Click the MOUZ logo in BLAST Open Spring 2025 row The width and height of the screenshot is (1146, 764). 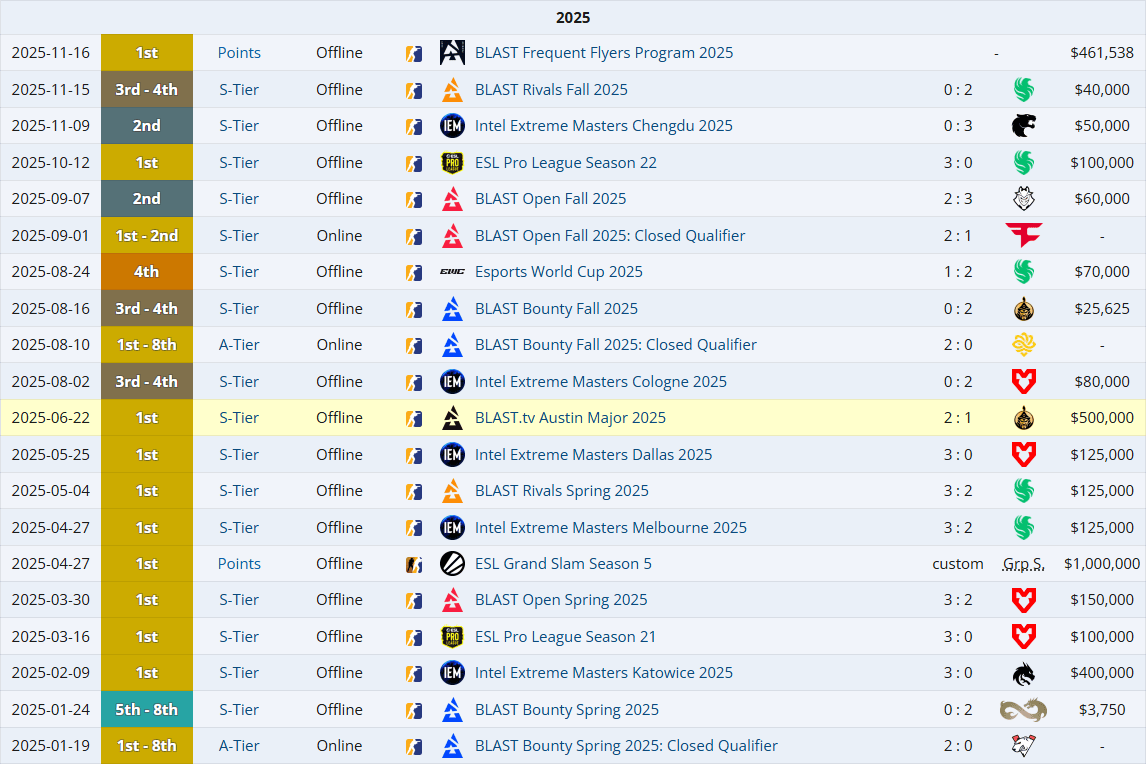(1023, 600)
